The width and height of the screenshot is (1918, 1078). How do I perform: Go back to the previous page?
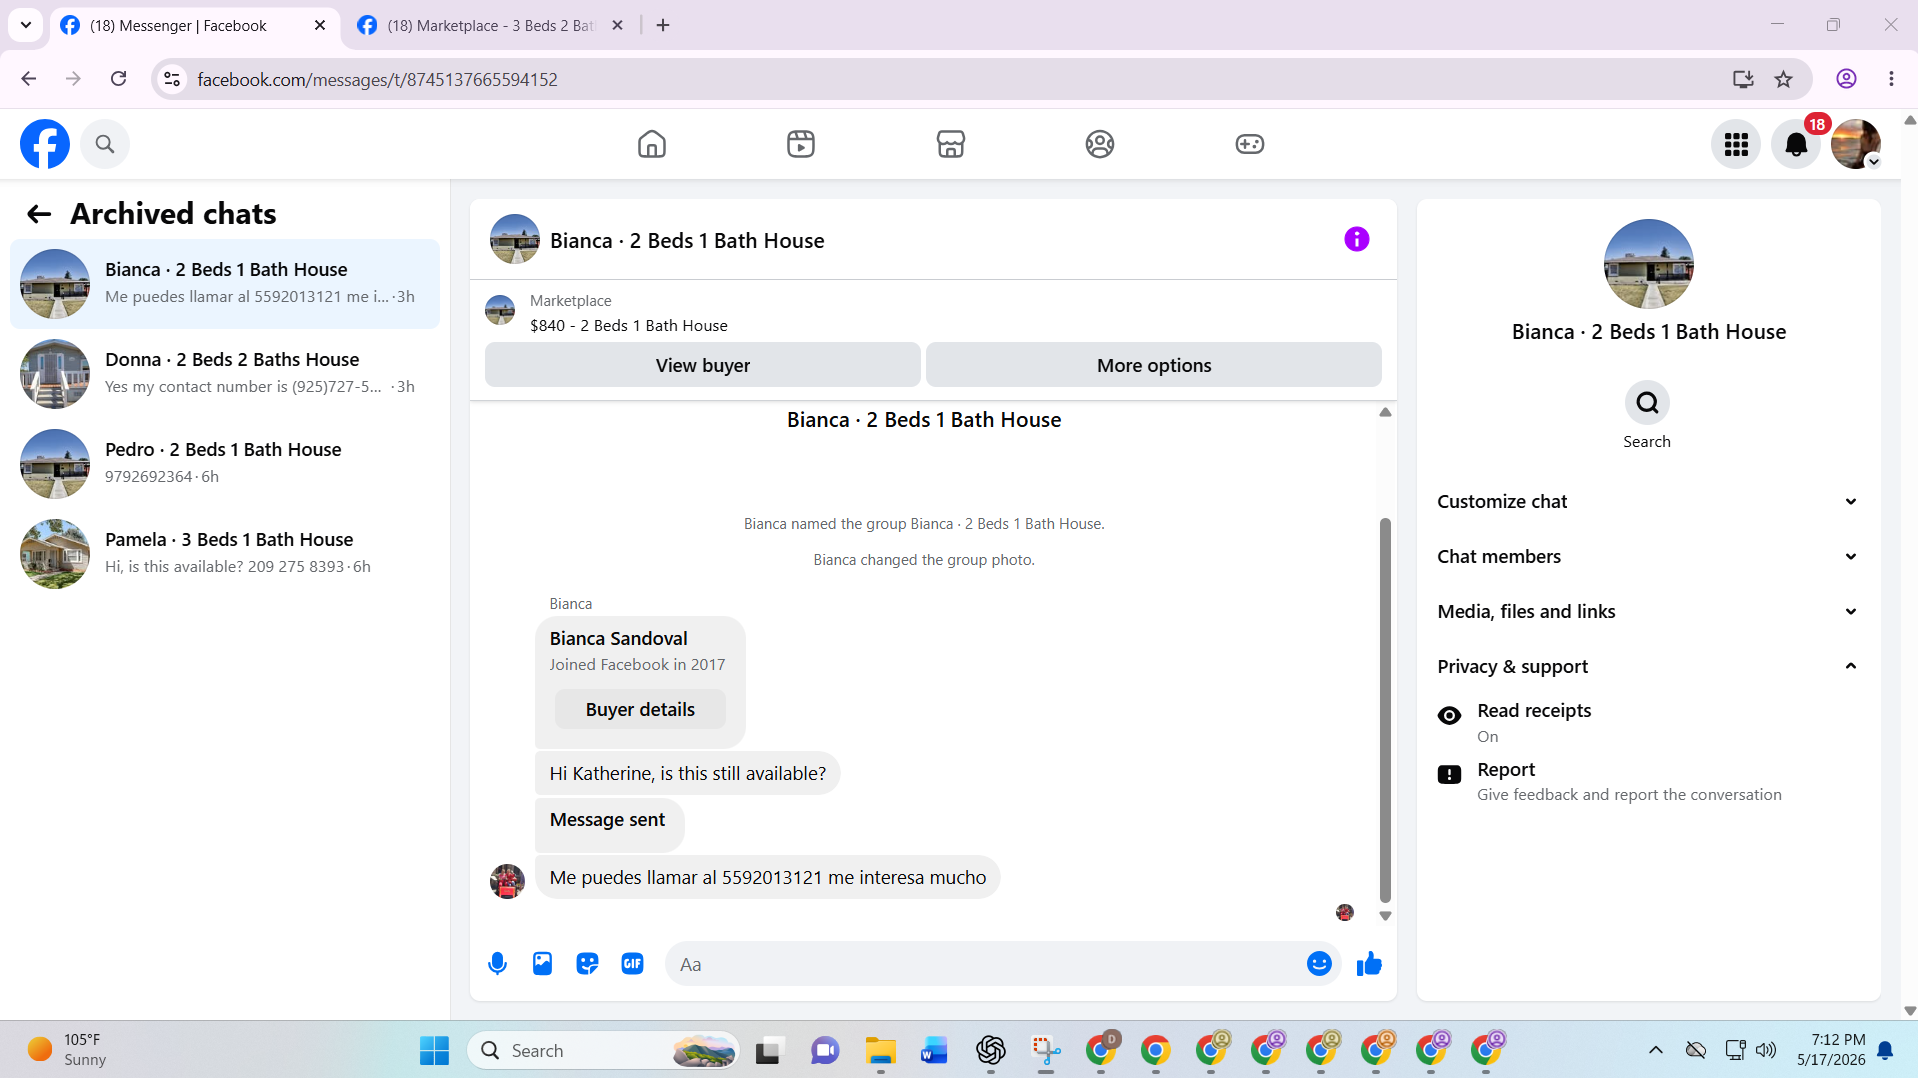point(28,79)
